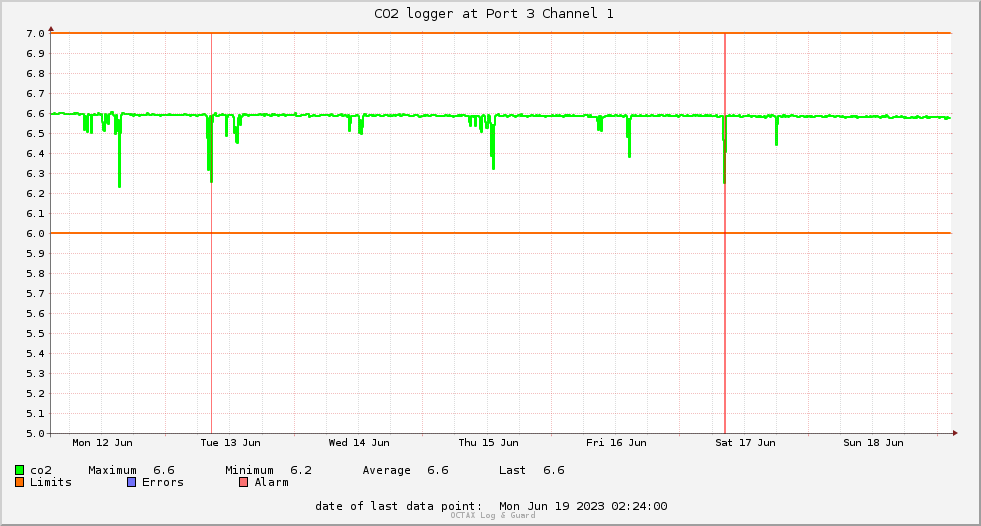Click the Mon 12 Jun axis label

click(x=103, y=443)
